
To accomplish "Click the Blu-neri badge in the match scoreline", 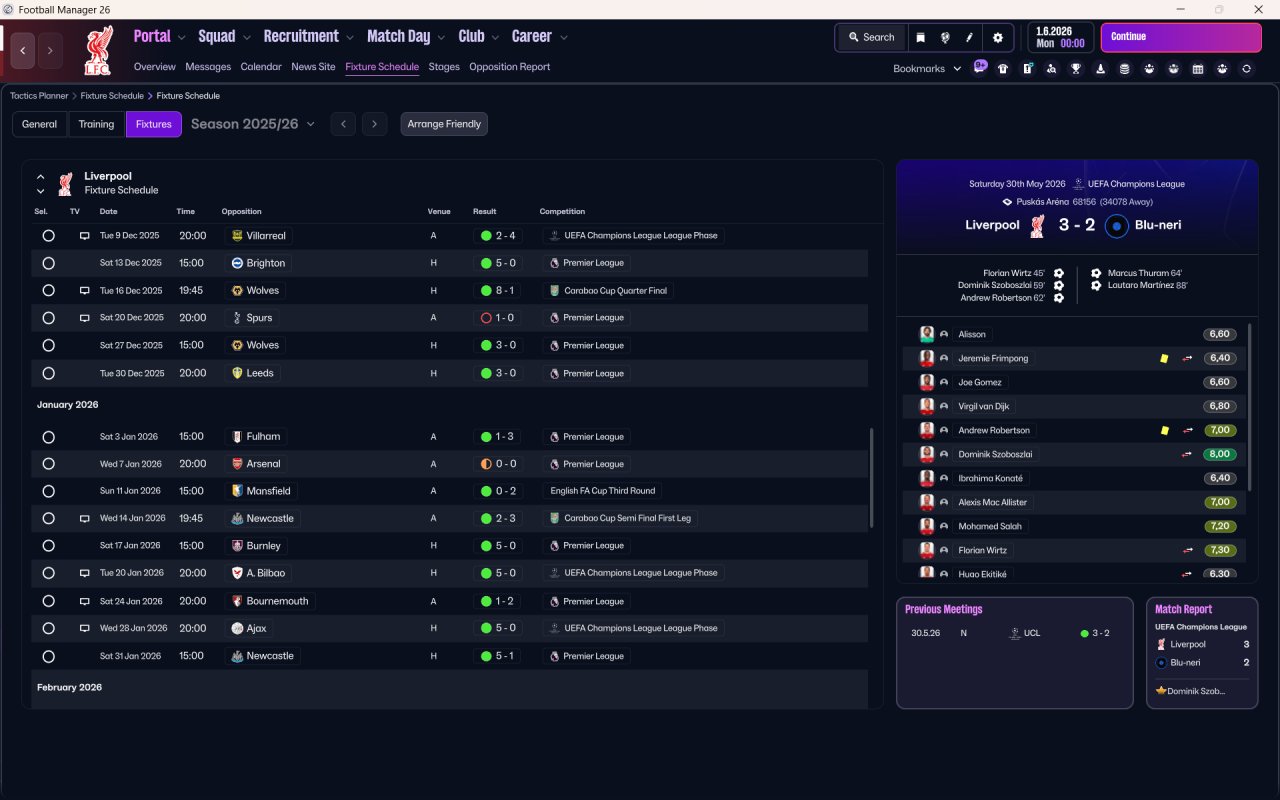I will click(x=1117, y=225).
